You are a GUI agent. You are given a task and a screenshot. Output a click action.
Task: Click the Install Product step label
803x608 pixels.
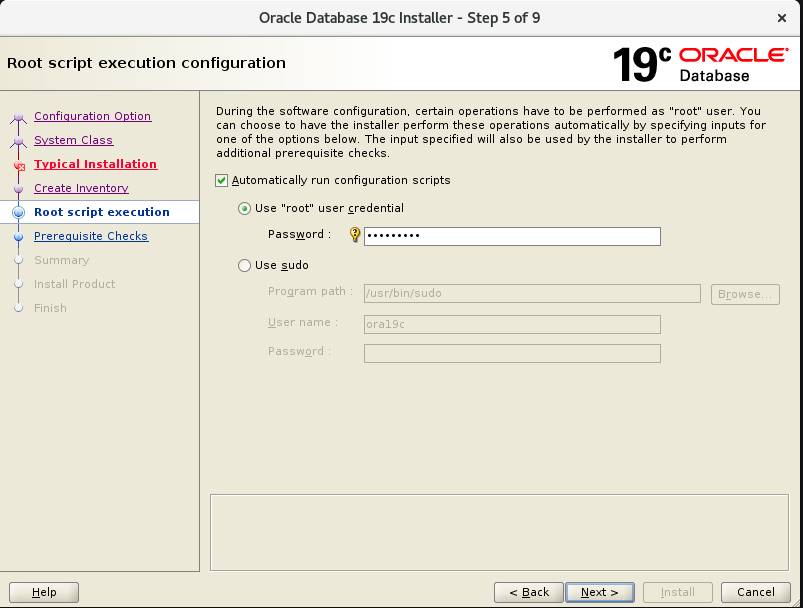(74, 284)
